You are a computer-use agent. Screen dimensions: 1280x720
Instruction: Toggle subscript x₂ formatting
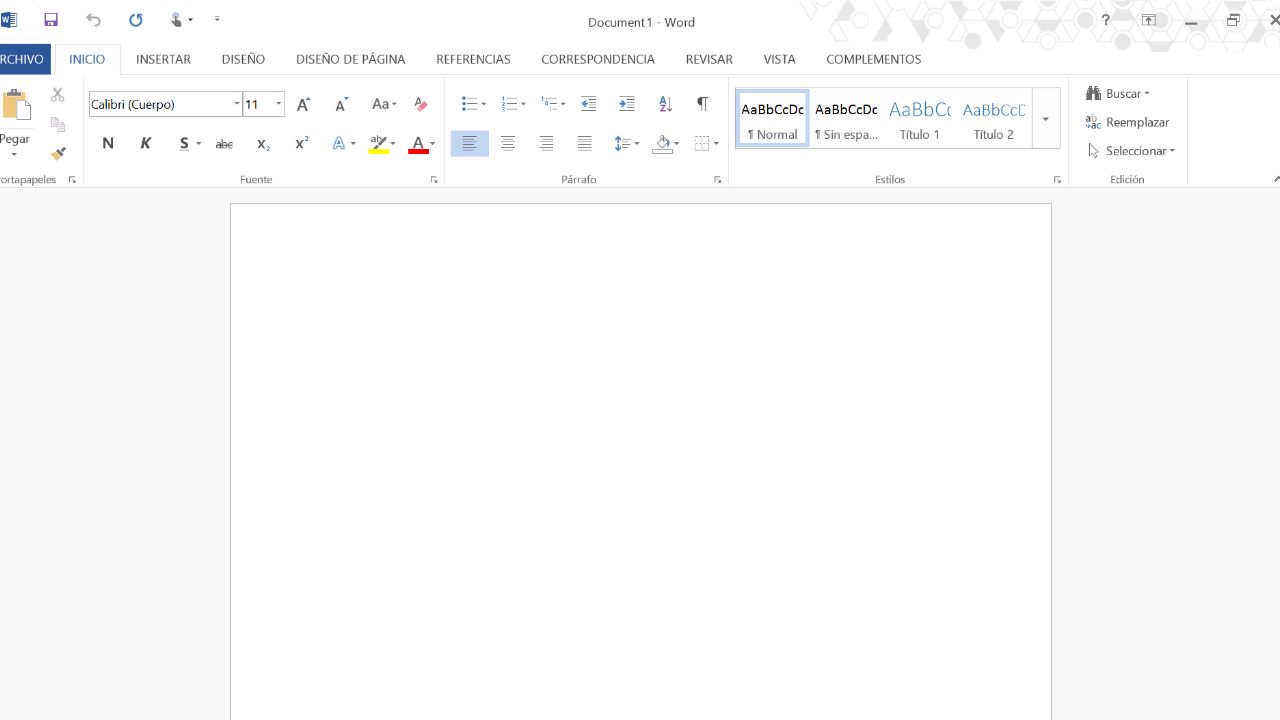[x=263, y=143]
